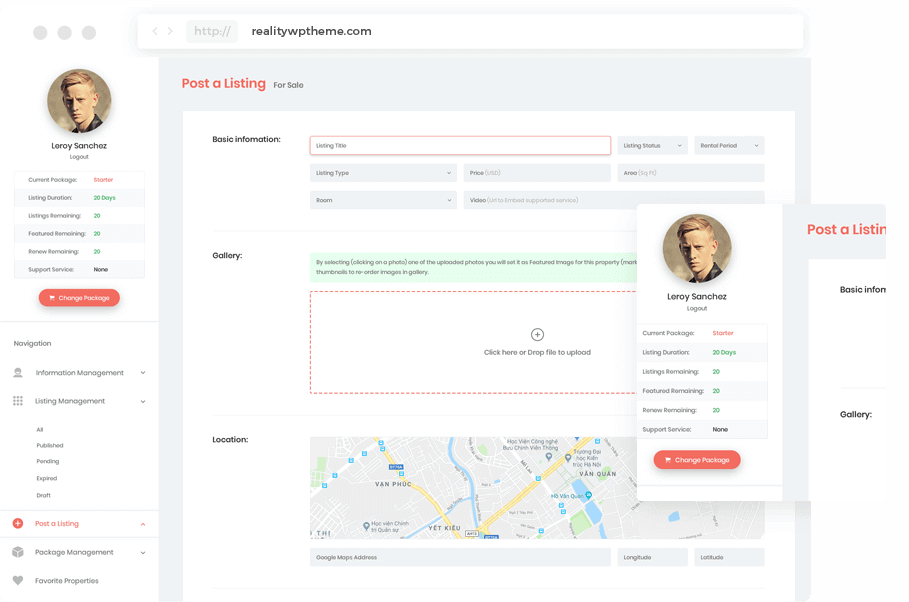Click the Package Management box icon
The image size is (909, 602).
click(x=18, y=552)
